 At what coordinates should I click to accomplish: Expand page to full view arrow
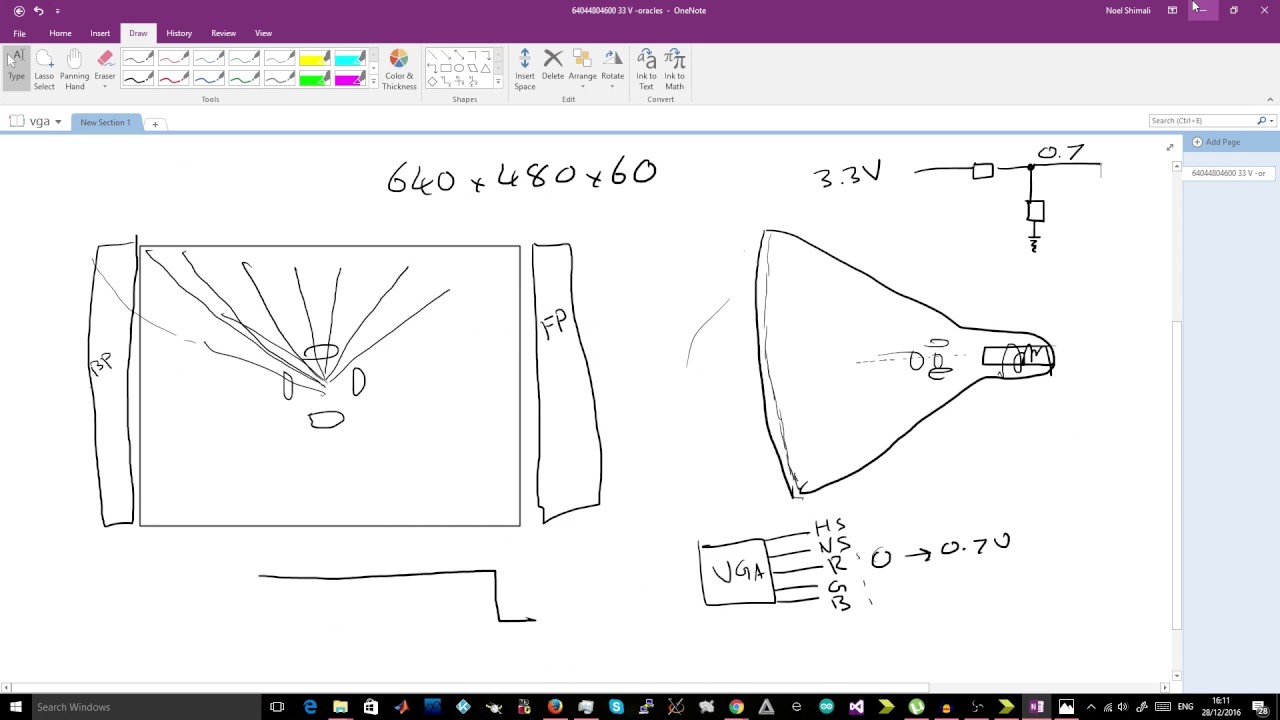coord(1170,147)
